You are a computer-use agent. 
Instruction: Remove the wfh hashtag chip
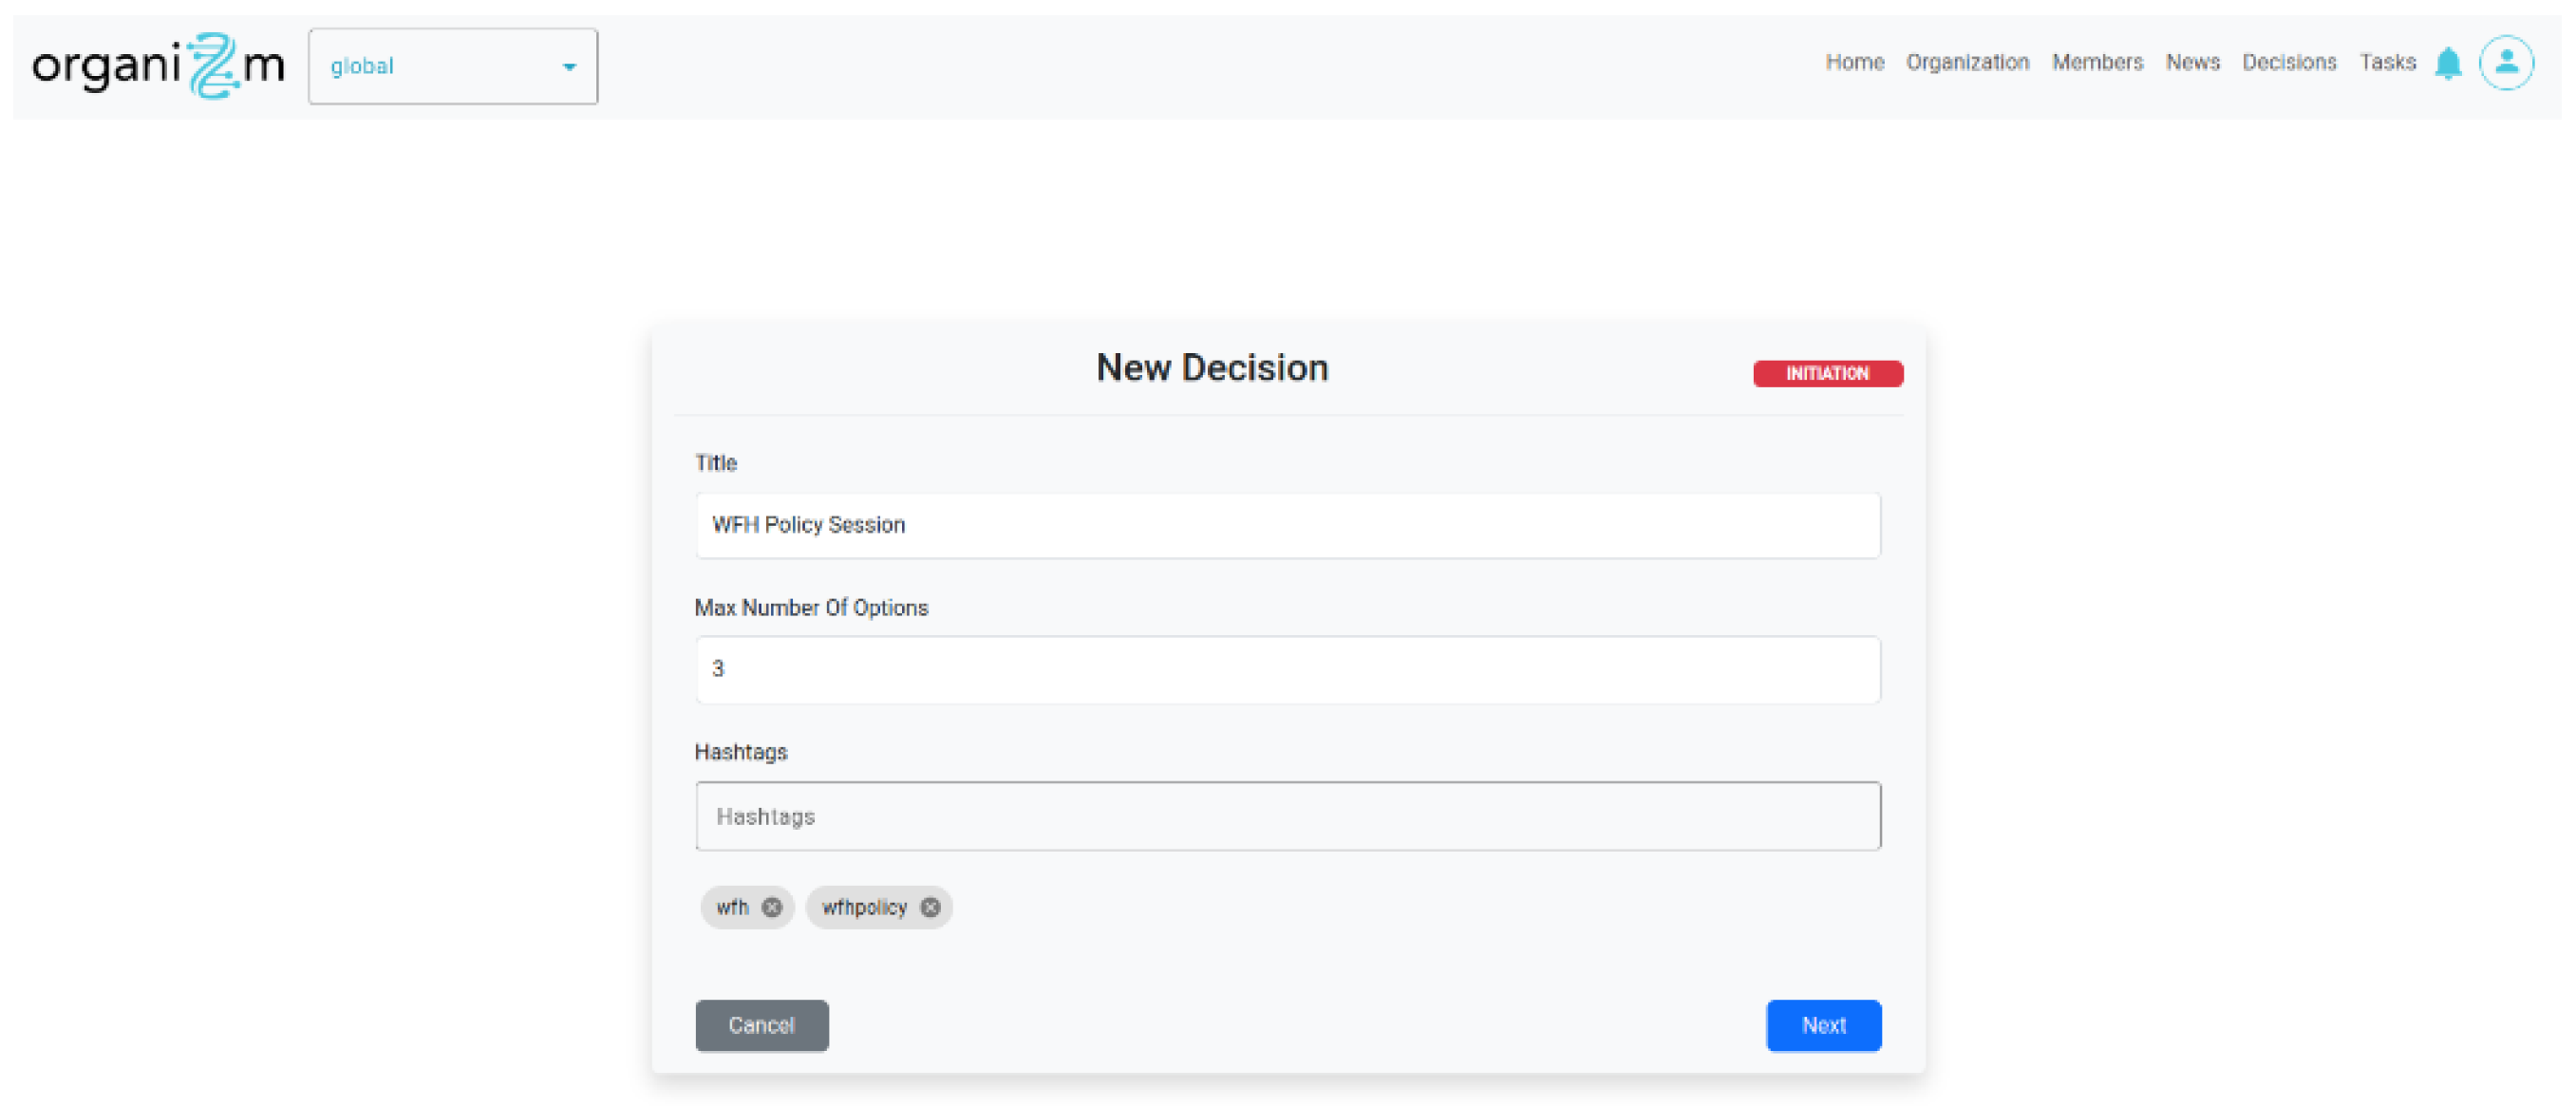pos(771,907)
